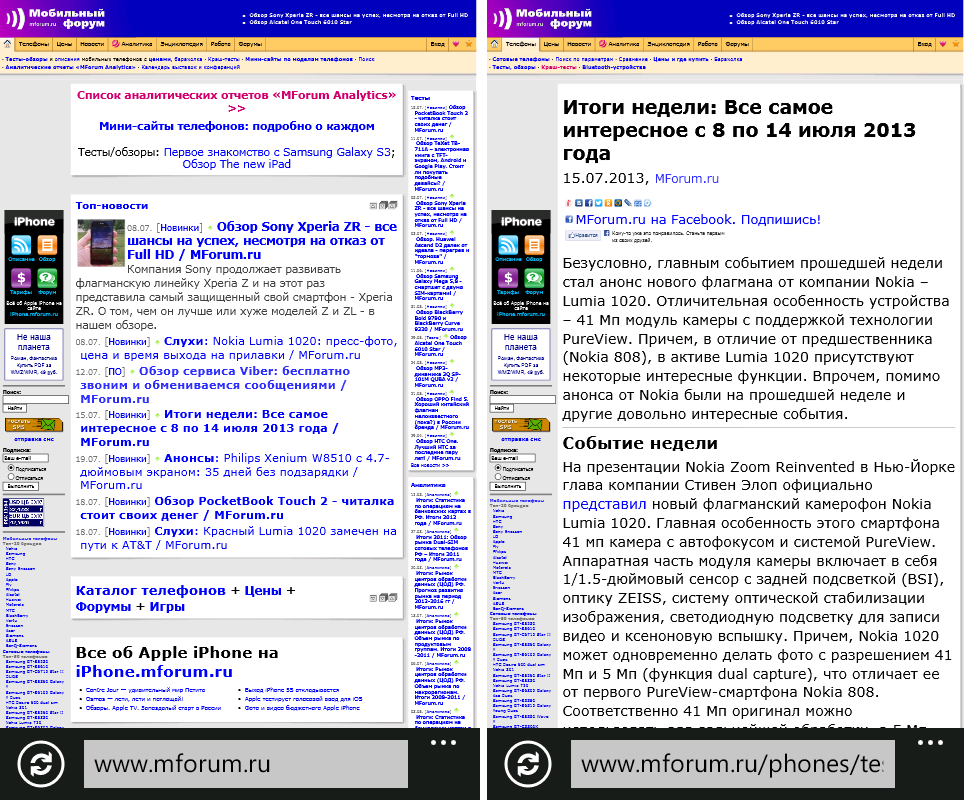Click the 'Найти' search button on the home page
964x800 pixels.
pos(15,408)
